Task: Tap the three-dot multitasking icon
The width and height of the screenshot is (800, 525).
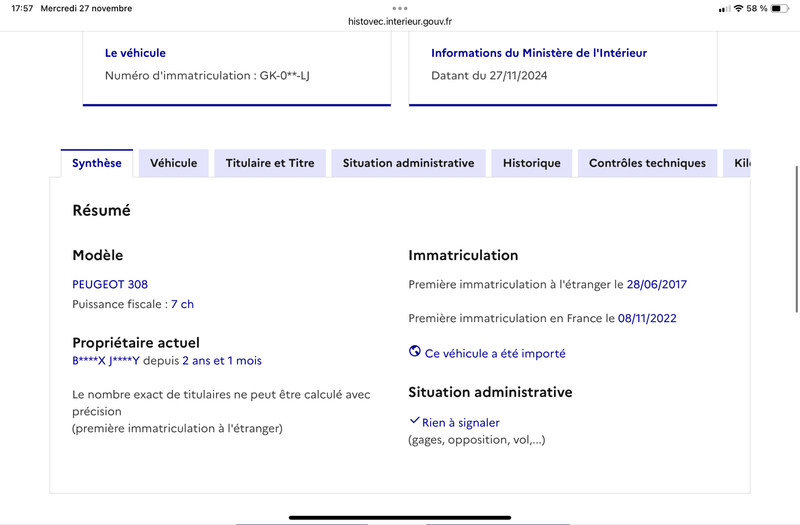Action: pos(400,8)
